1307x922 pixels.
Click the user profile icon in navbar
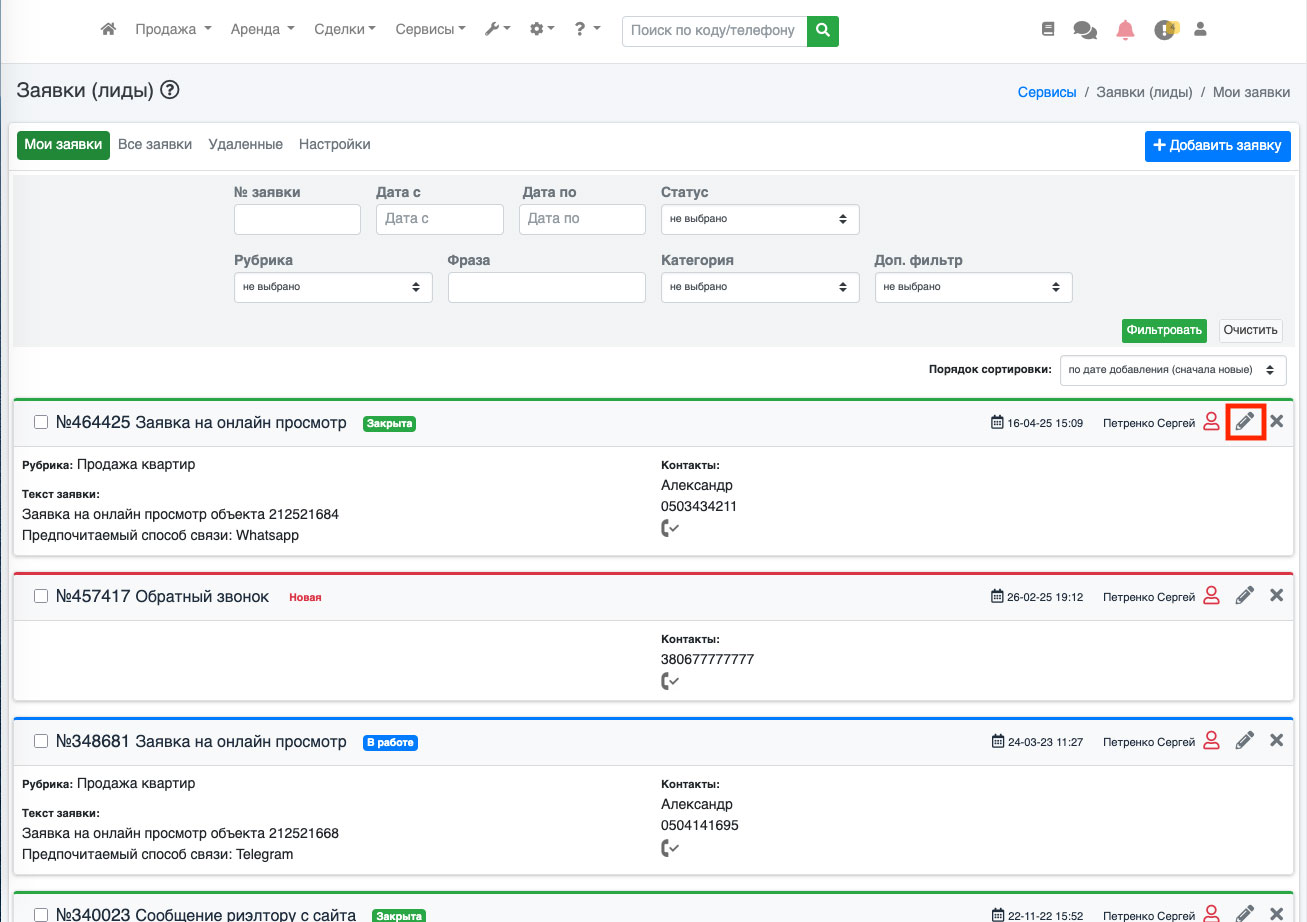1201,30
